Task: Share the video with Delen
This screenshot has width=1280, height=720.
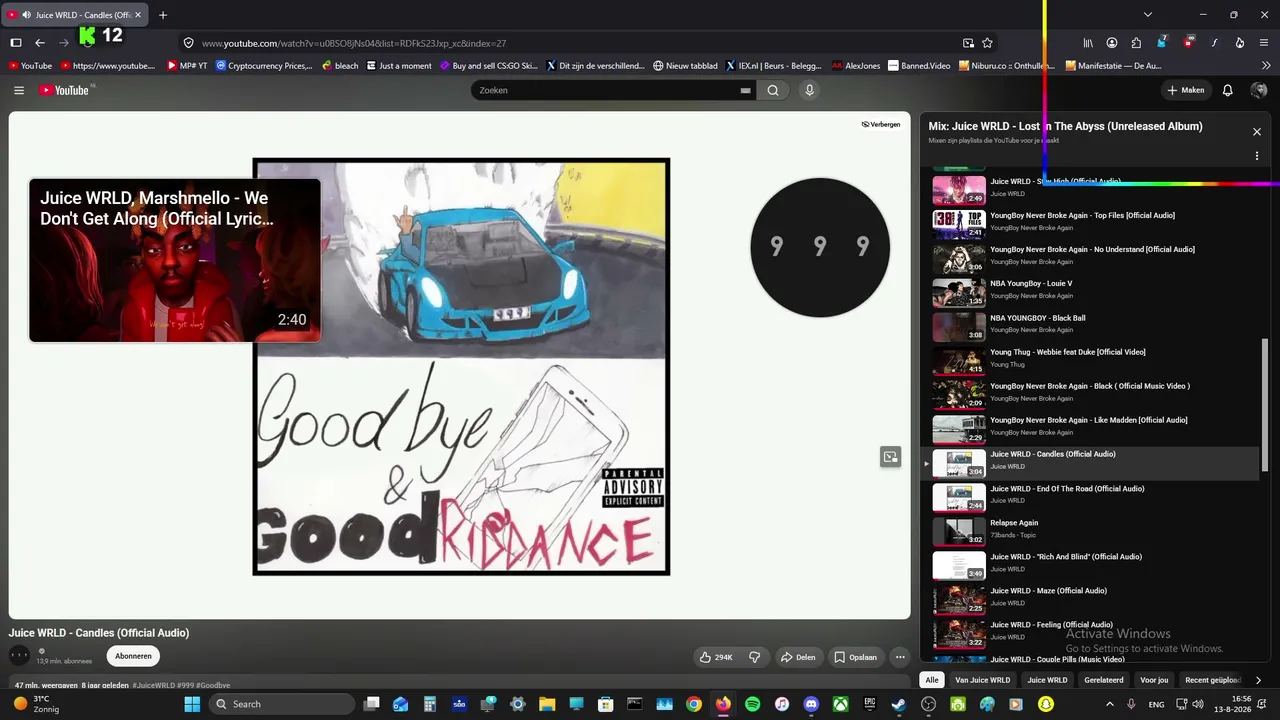Action: pos(798,657)
